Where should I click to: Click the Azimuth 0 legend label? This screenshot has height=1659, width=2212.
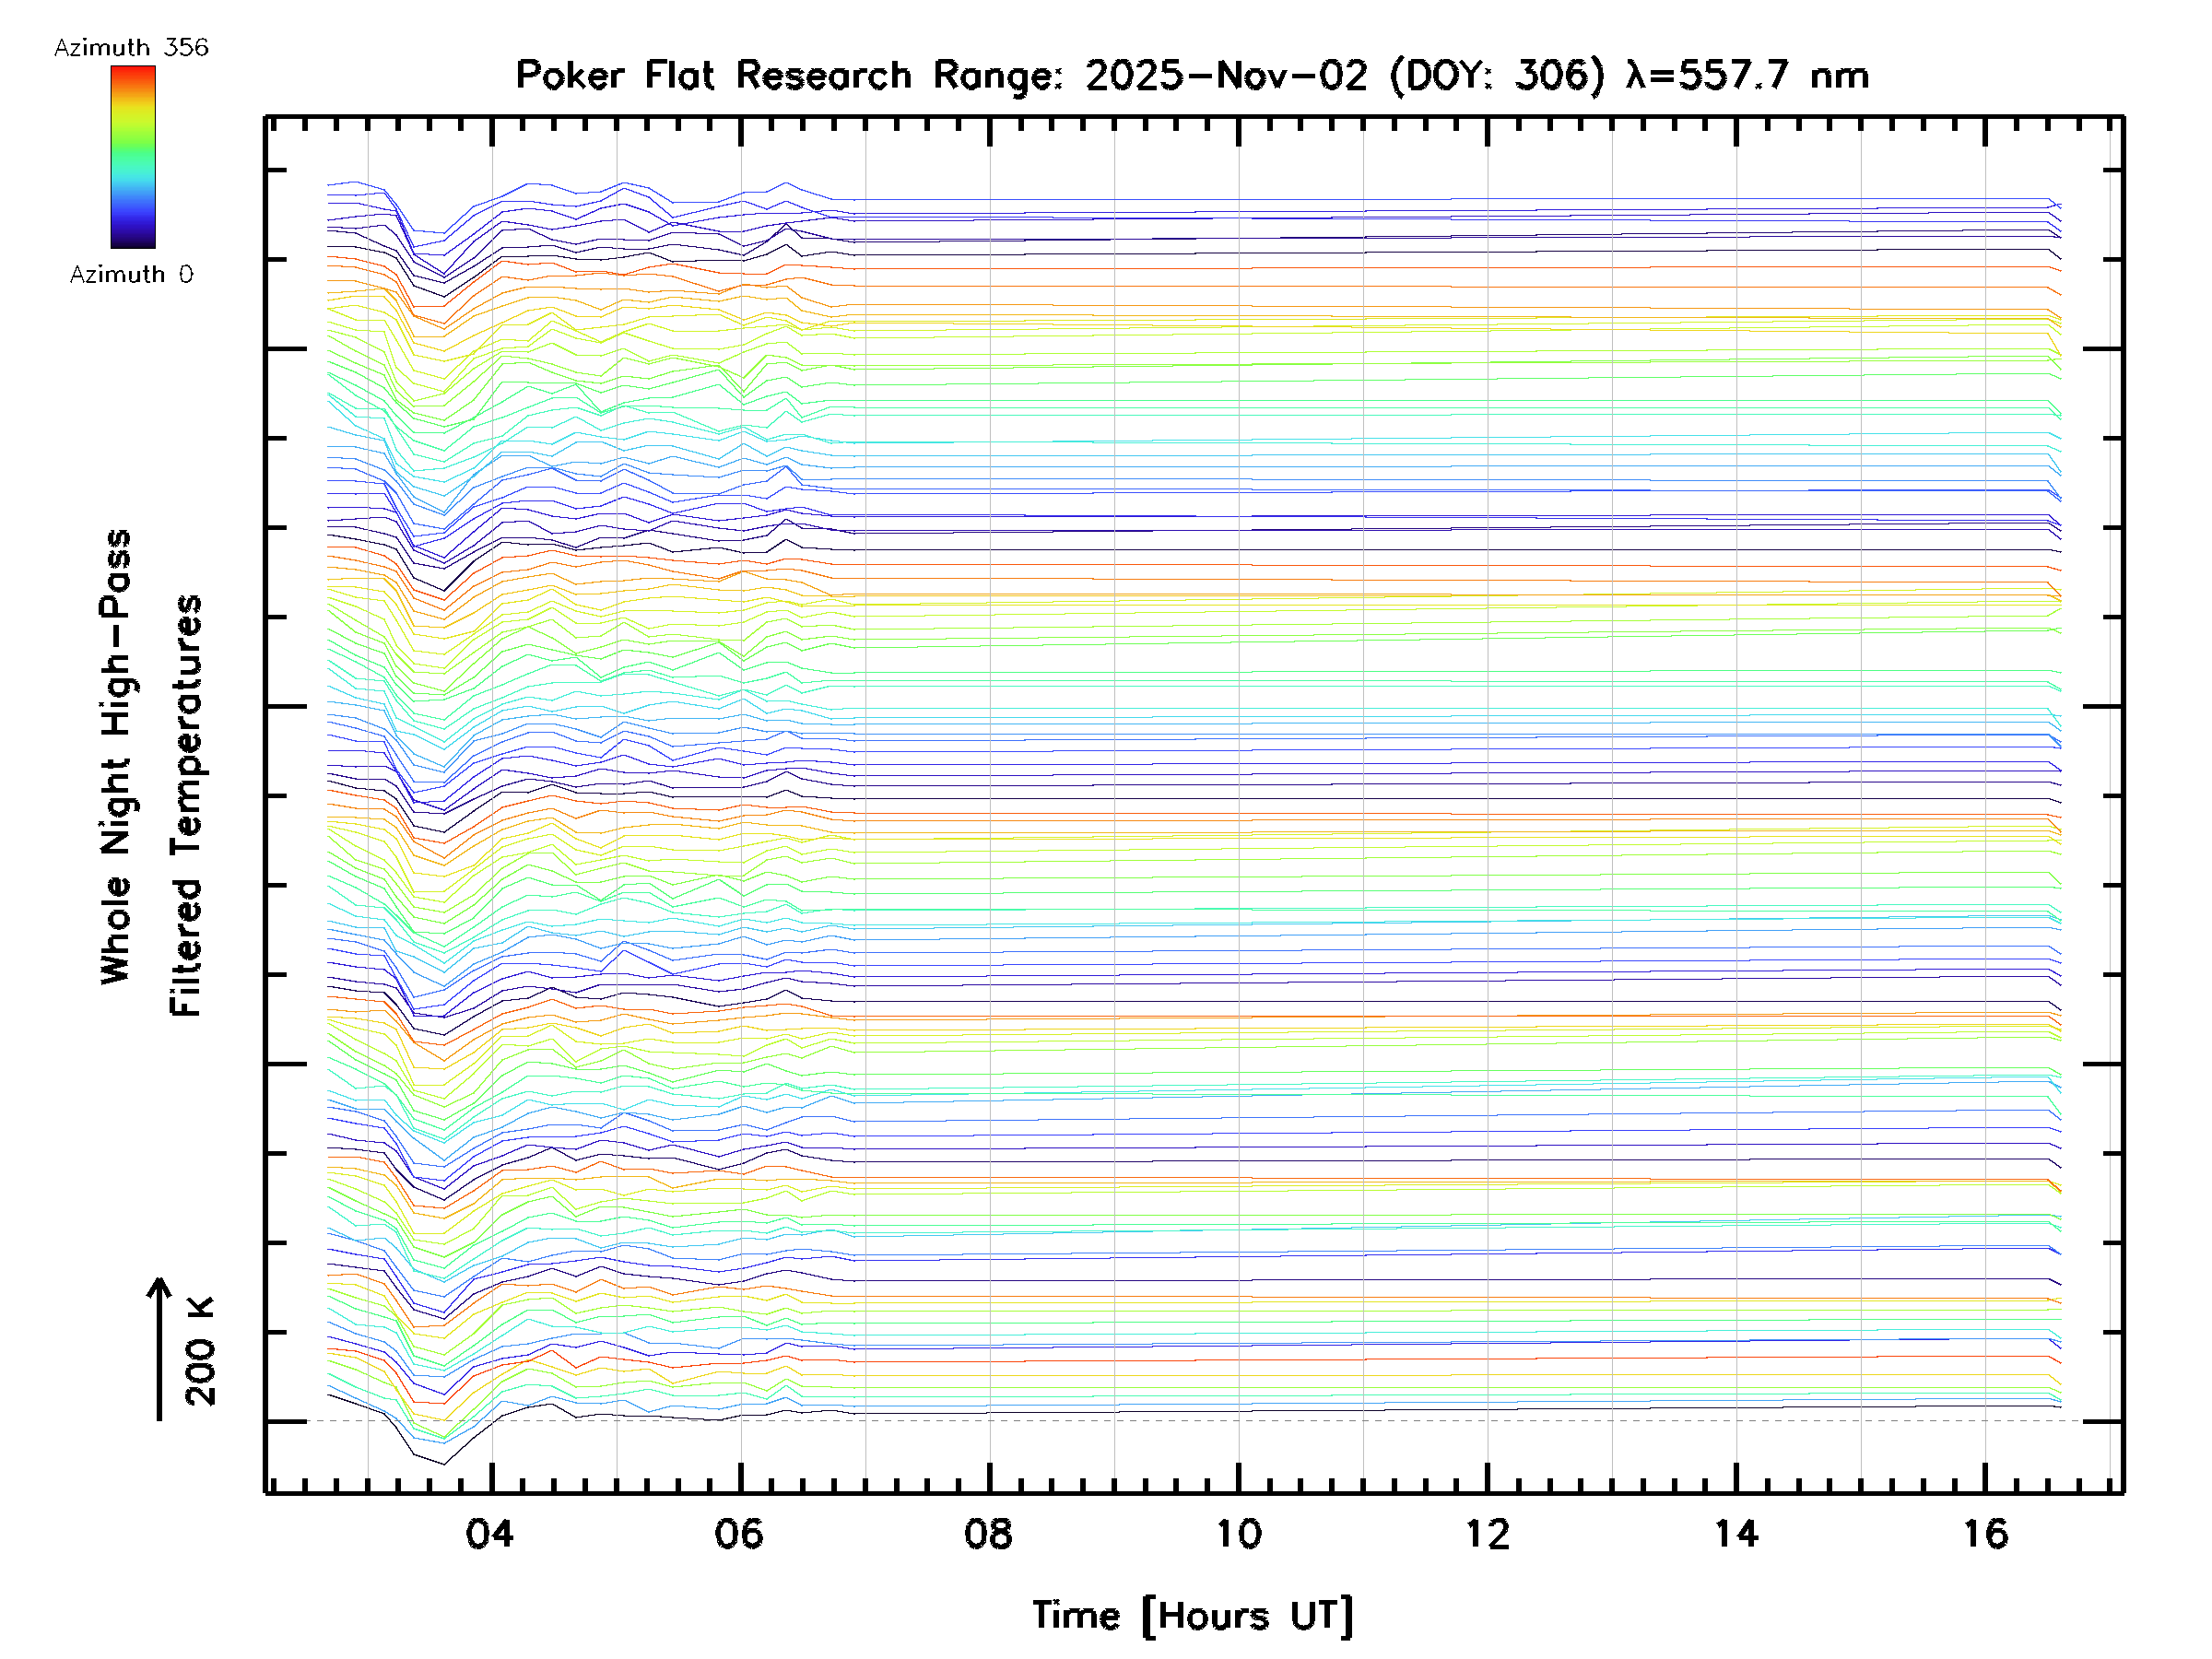[131, 274]
